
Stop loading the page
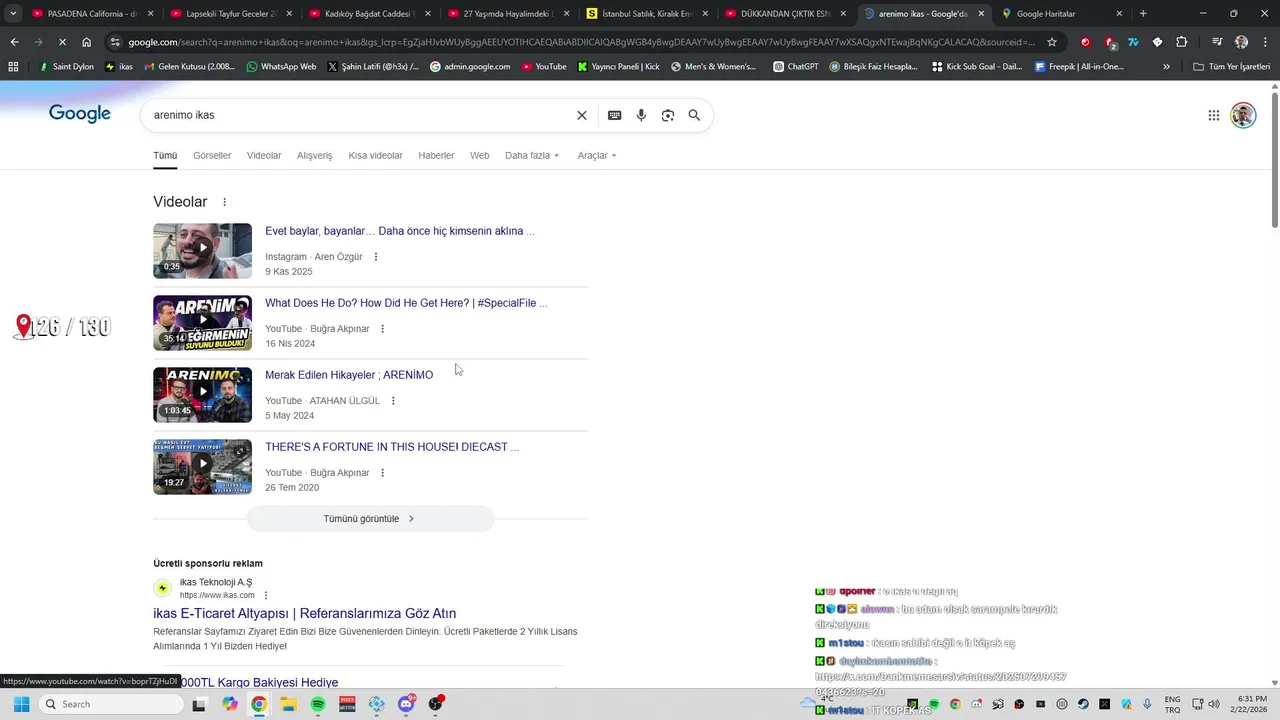click(x=61, y=42)
